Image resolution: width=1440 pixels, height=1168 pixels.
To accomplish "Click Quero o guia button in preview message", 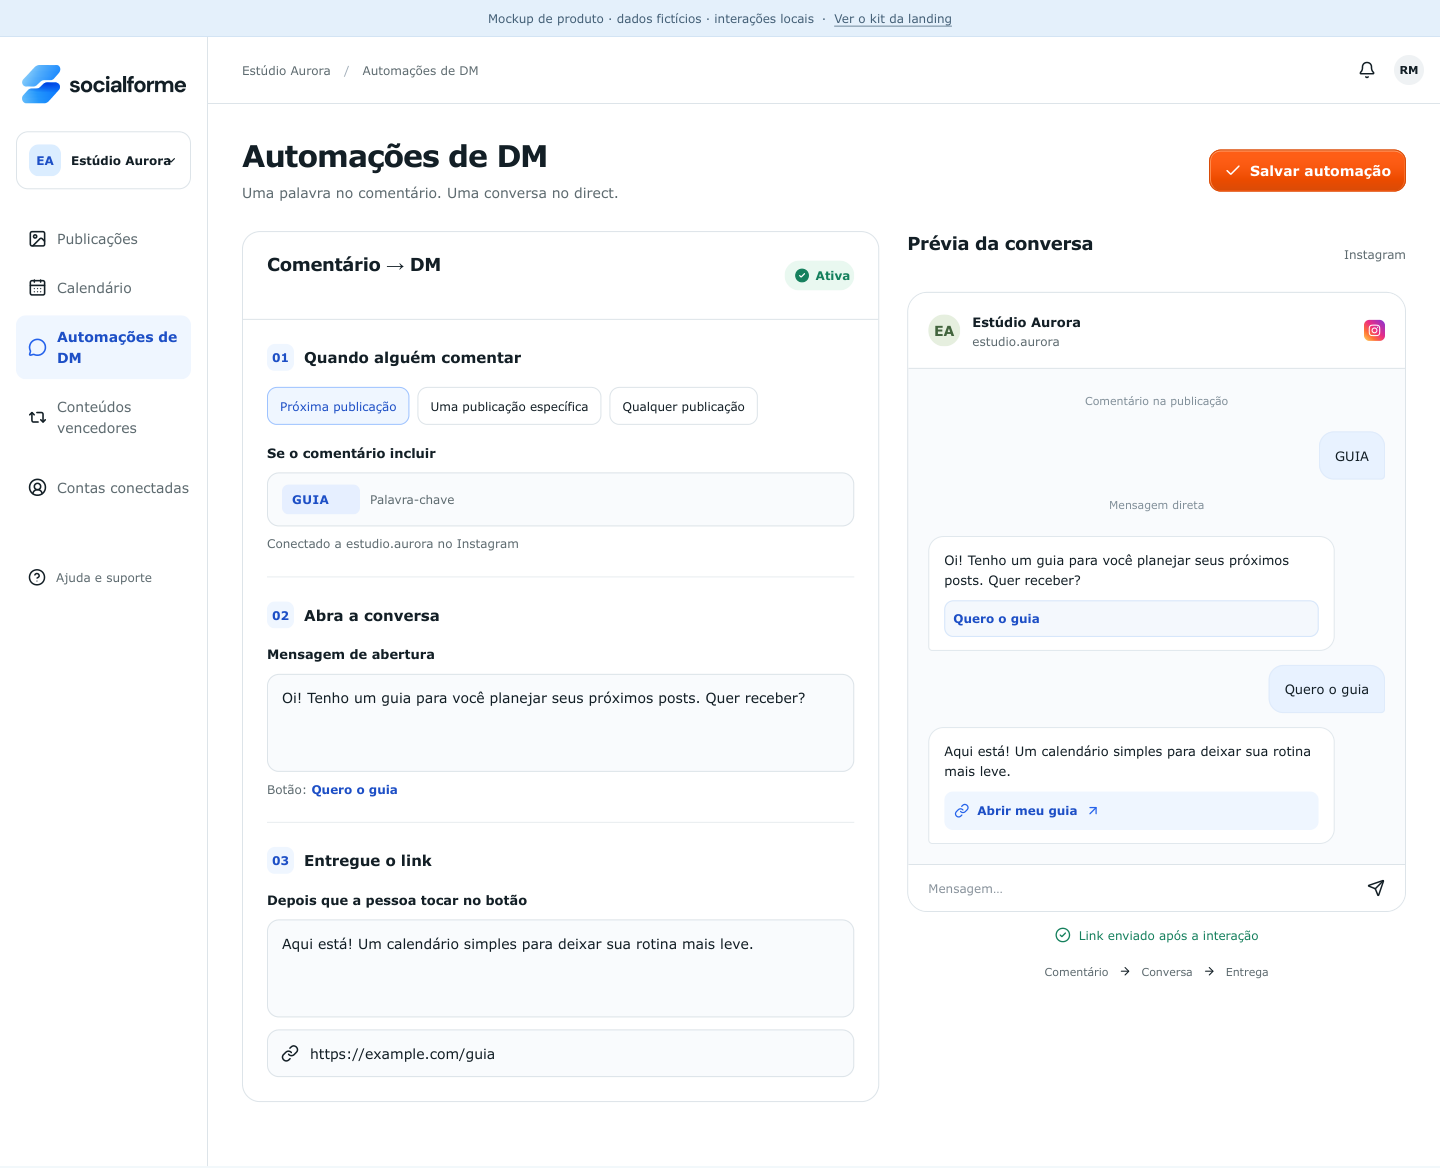I will click(x=1131, y=619).
